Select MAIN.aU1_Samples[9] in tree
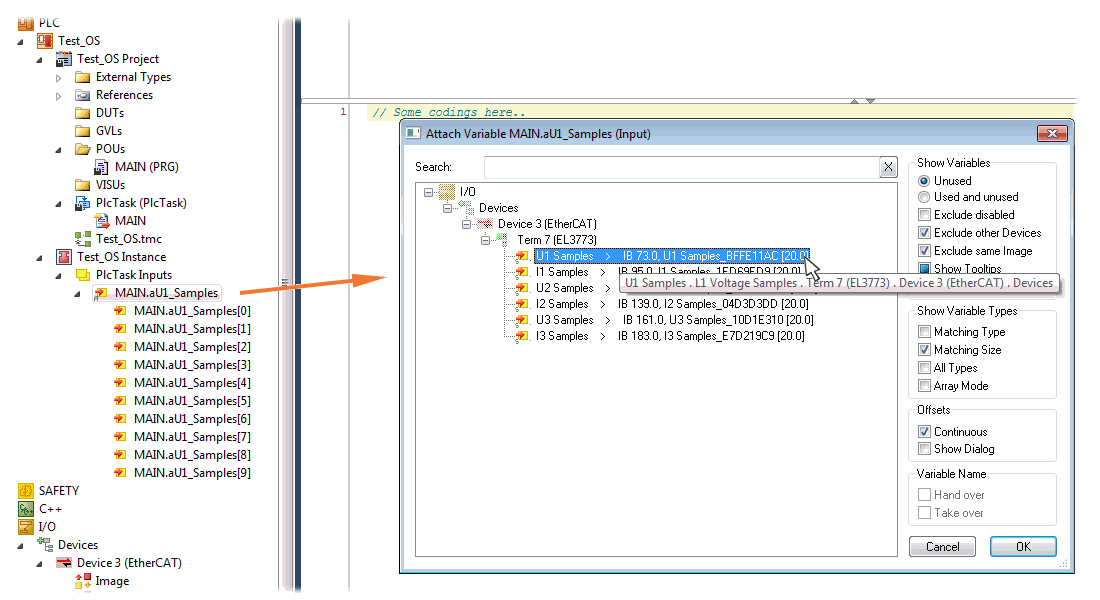1100x600 pixels. pyautogui.click(x=192, y=473)
